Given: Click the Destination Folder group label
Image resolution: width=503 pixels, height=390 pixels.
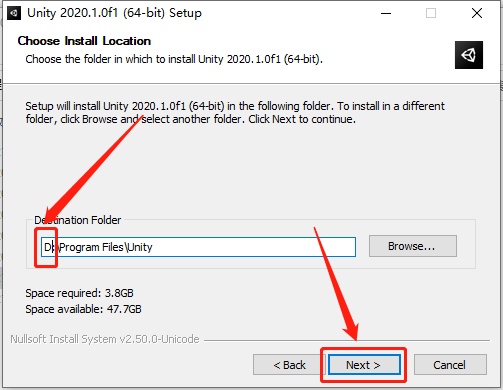Looking at the screenshot, I should (x=78, y=220).
